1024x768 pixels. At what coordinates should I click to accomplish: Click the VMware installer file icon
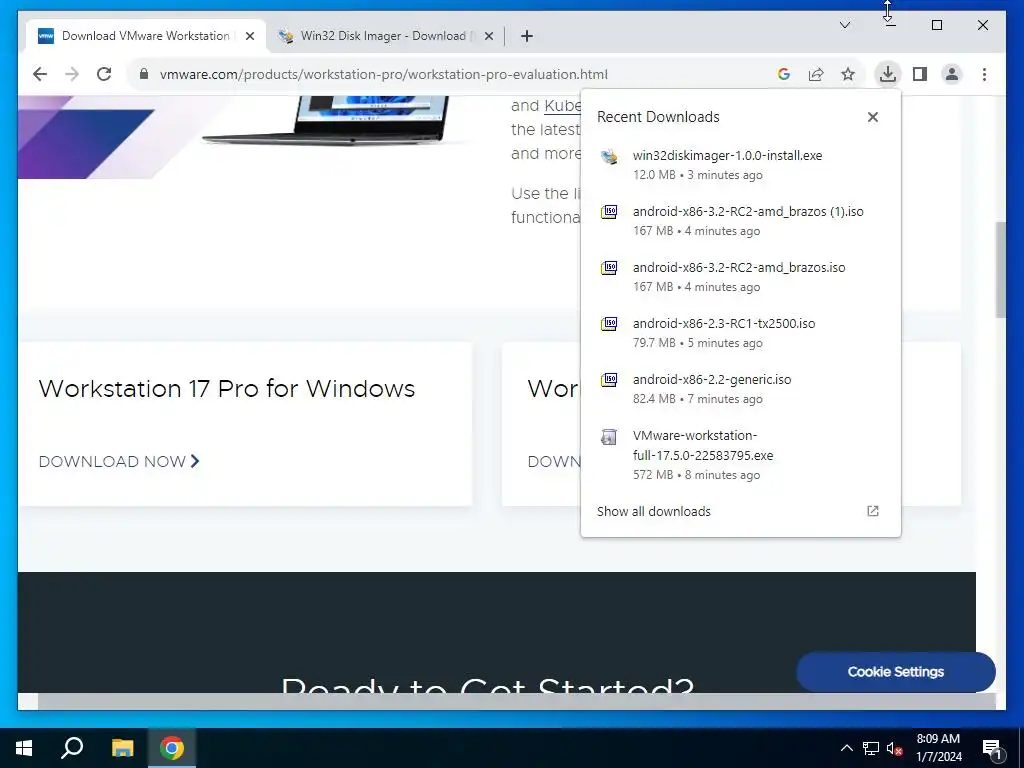609,436
